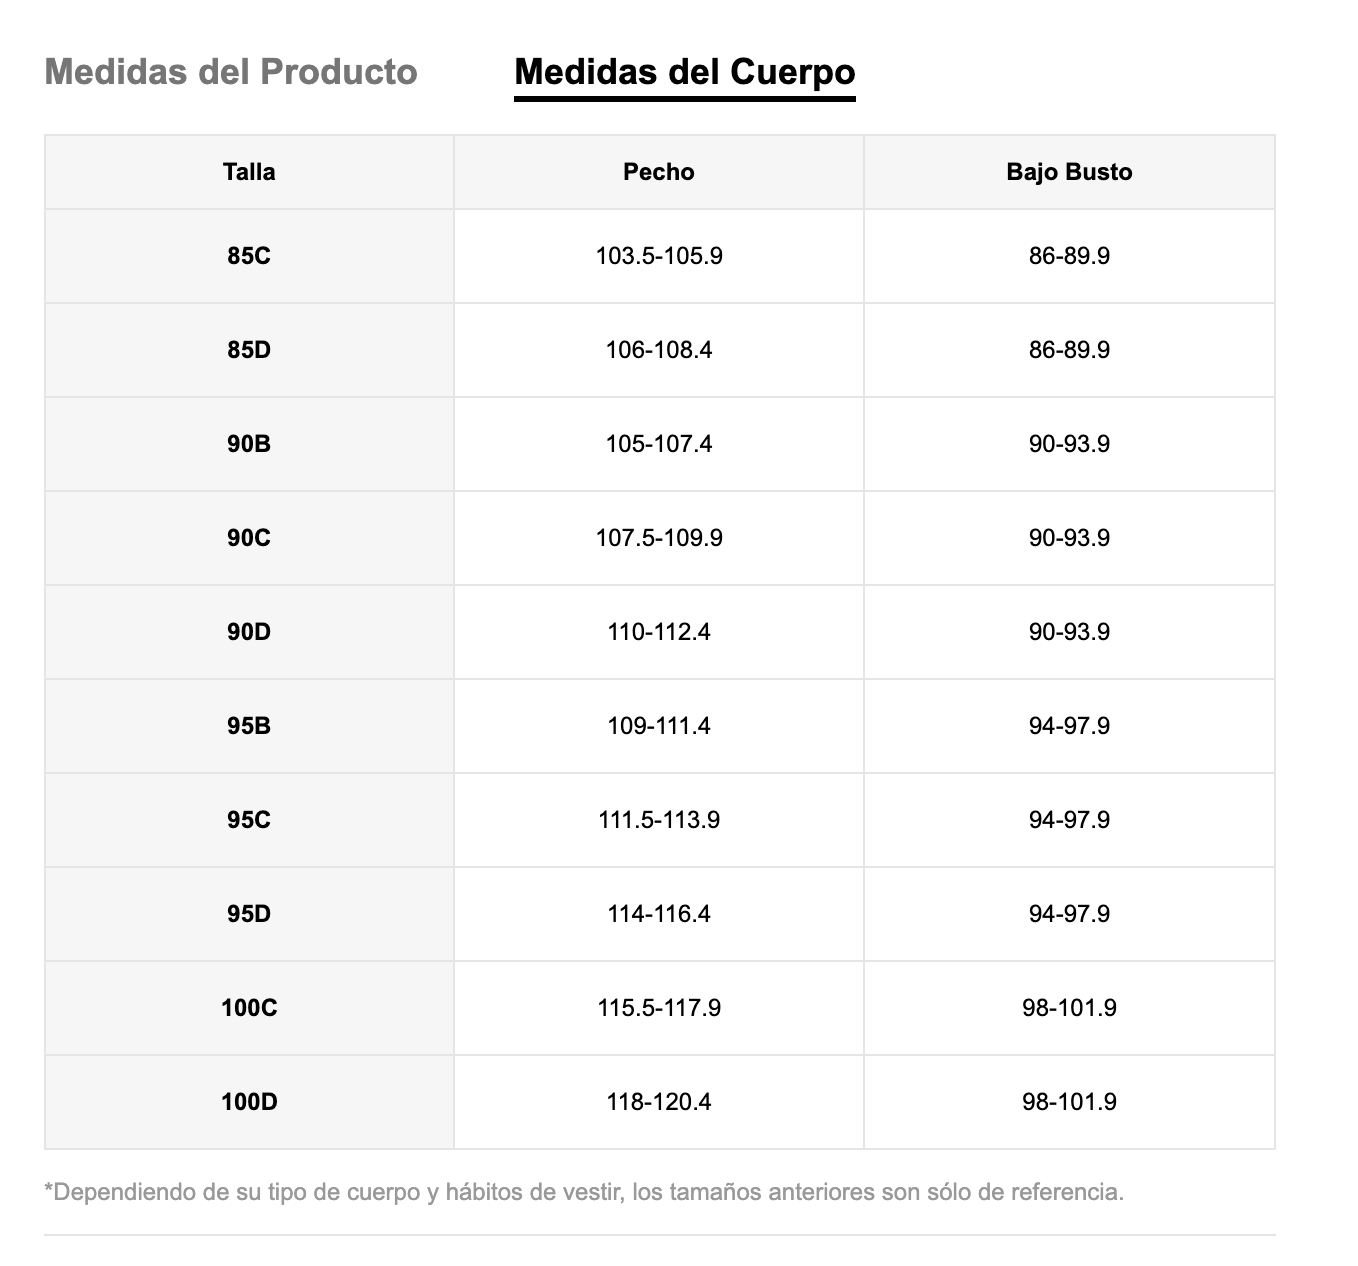Select the Medidas del Cuerpo tab

[684, 72]
